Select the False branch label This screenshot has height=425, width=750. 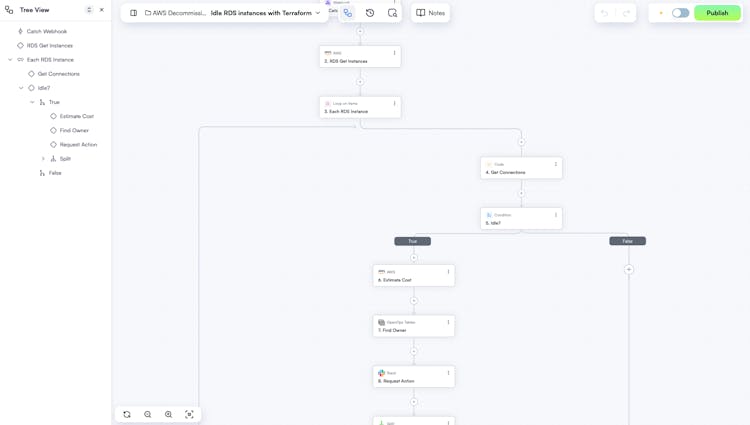pyautogui.click(x=628, y=241)
